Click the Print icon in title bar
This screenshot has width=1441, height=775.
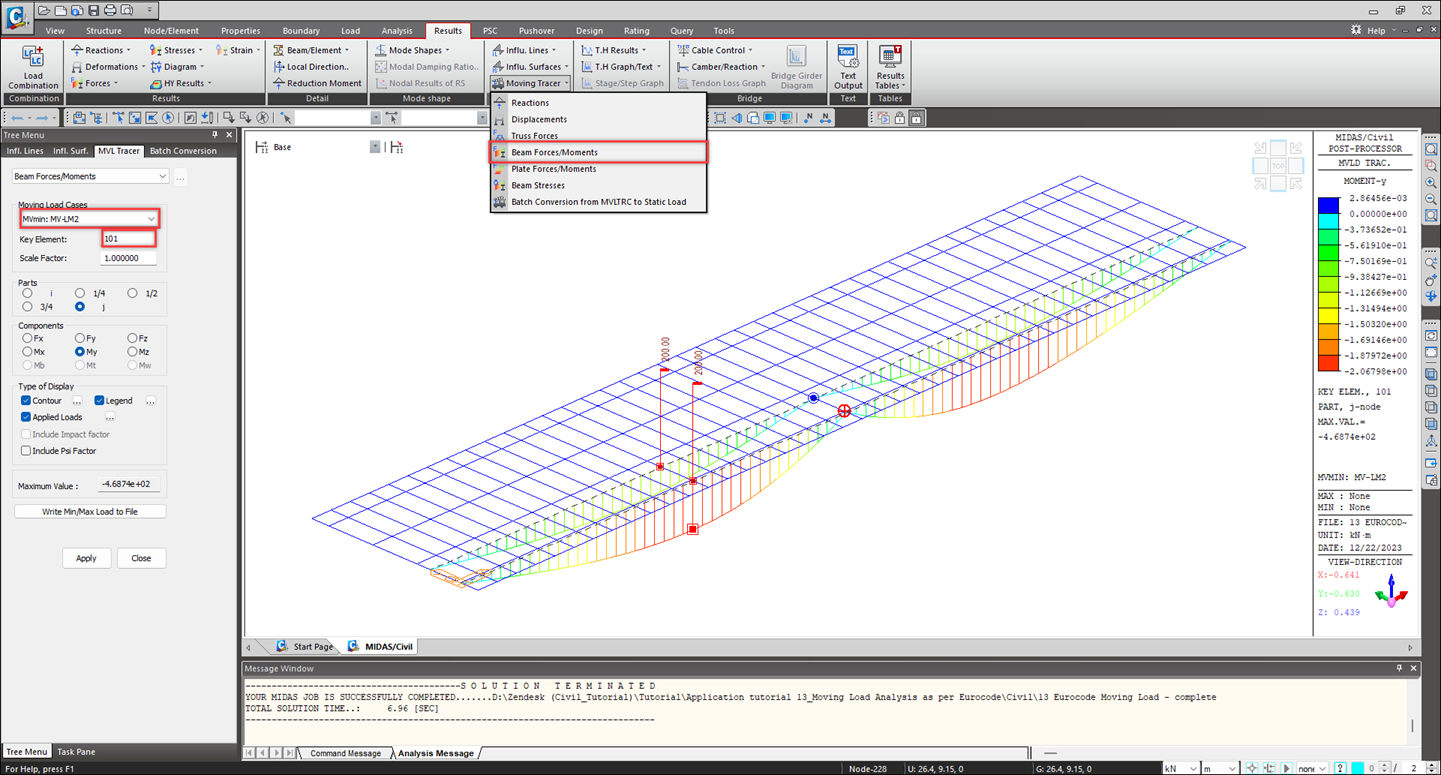110,10
